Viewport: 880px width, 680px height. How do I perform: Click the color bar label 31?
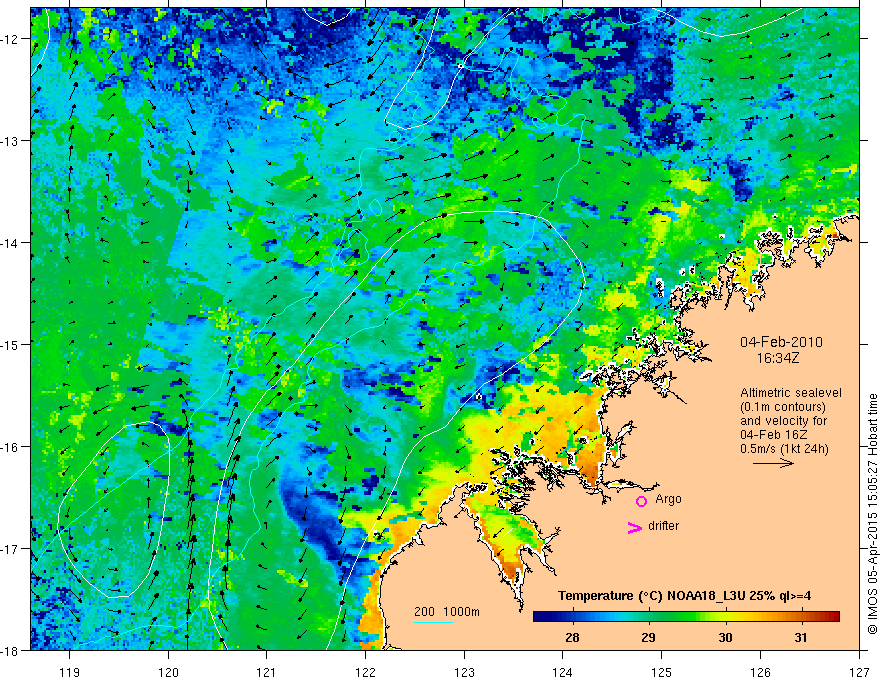[x=801, y=638]
